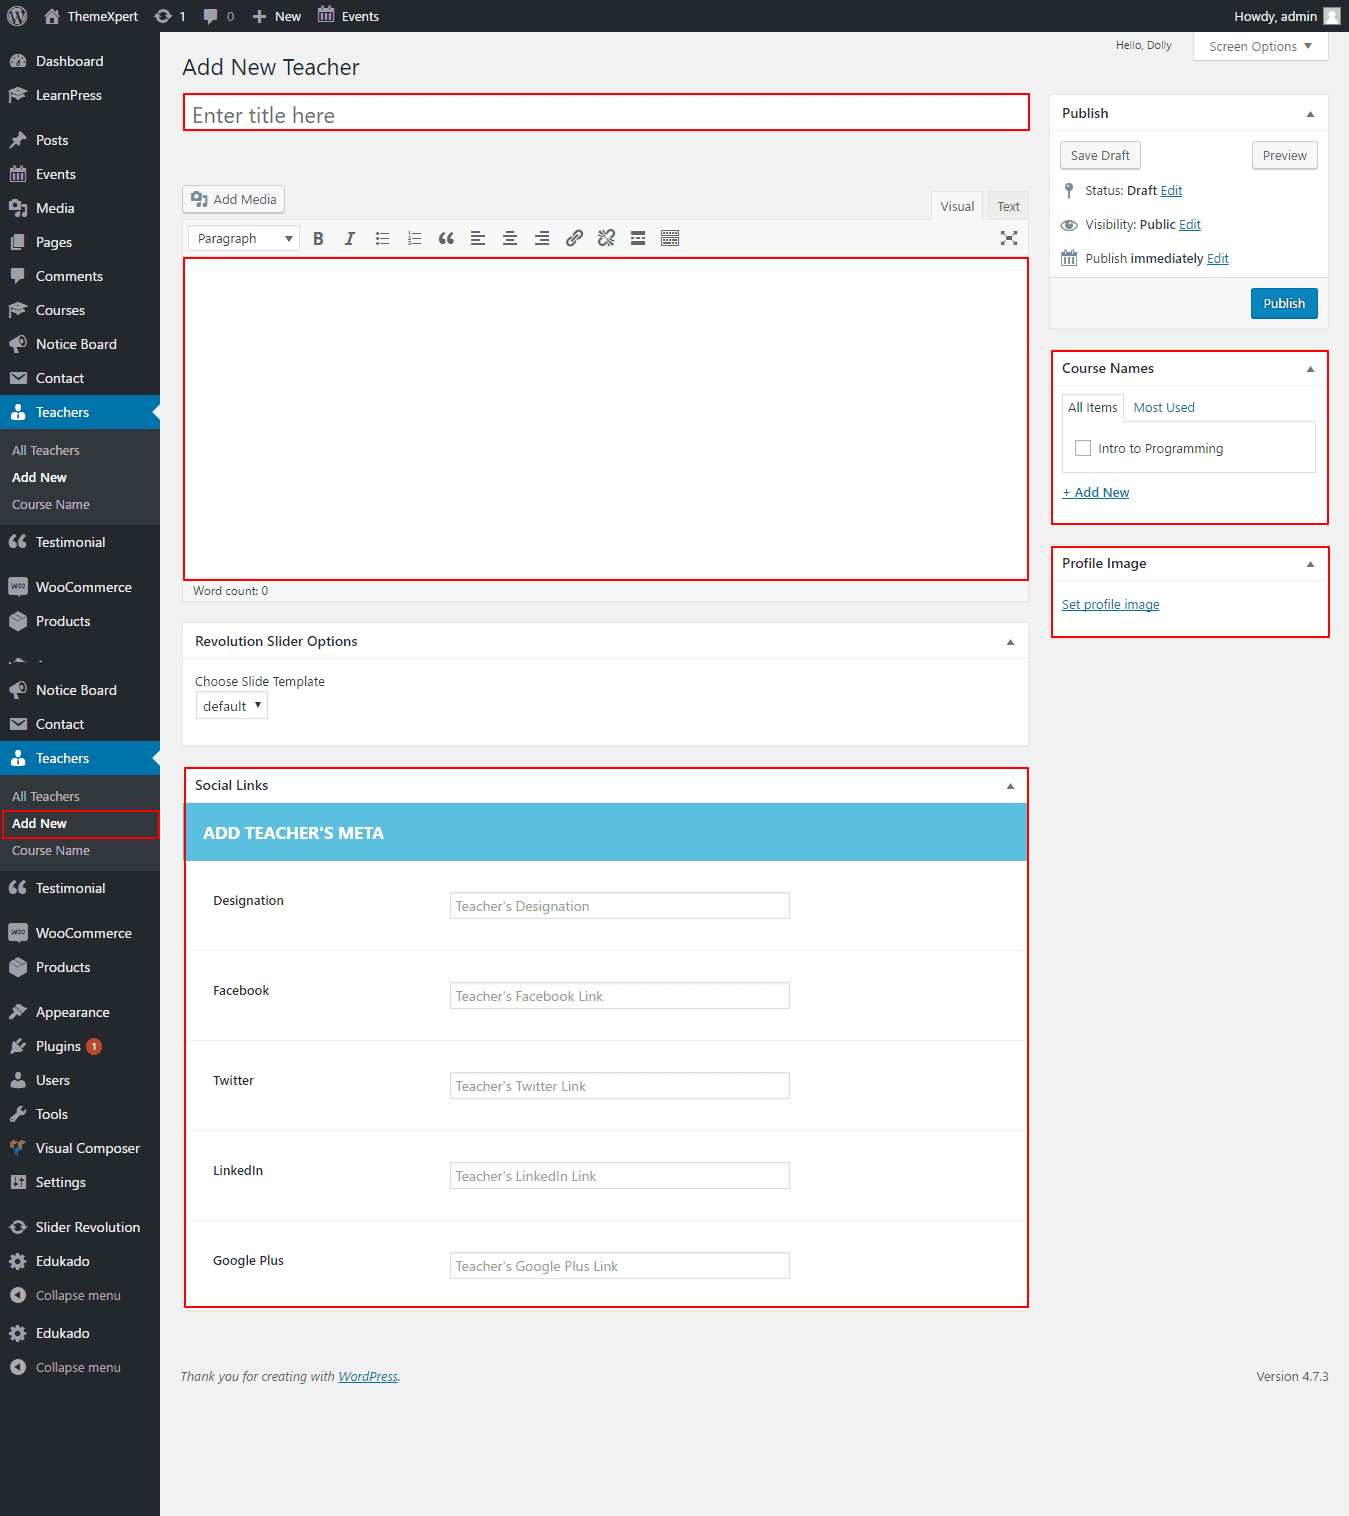This screenshot has width=1349, height=1516.
Task: Insert Read More tag from toolbar
Action: tap(638, 239)
